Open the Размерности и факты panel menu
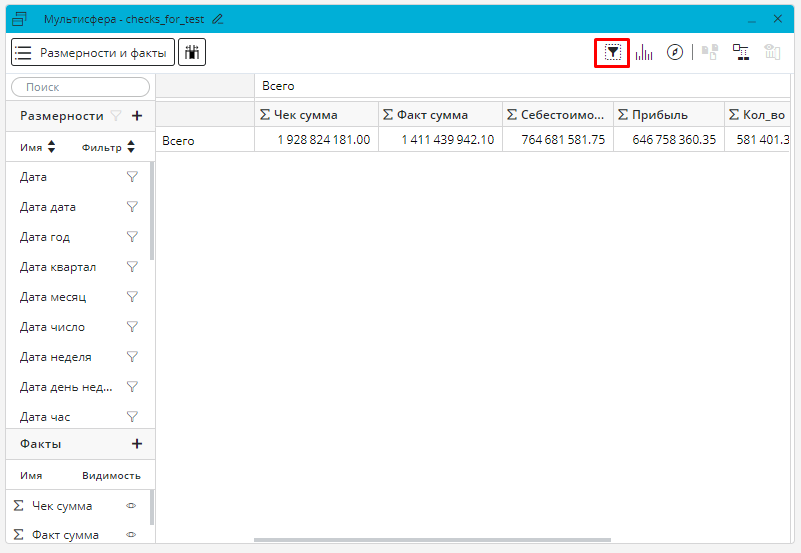The width and height of the screenshot is (801, 553). point(93,52)
